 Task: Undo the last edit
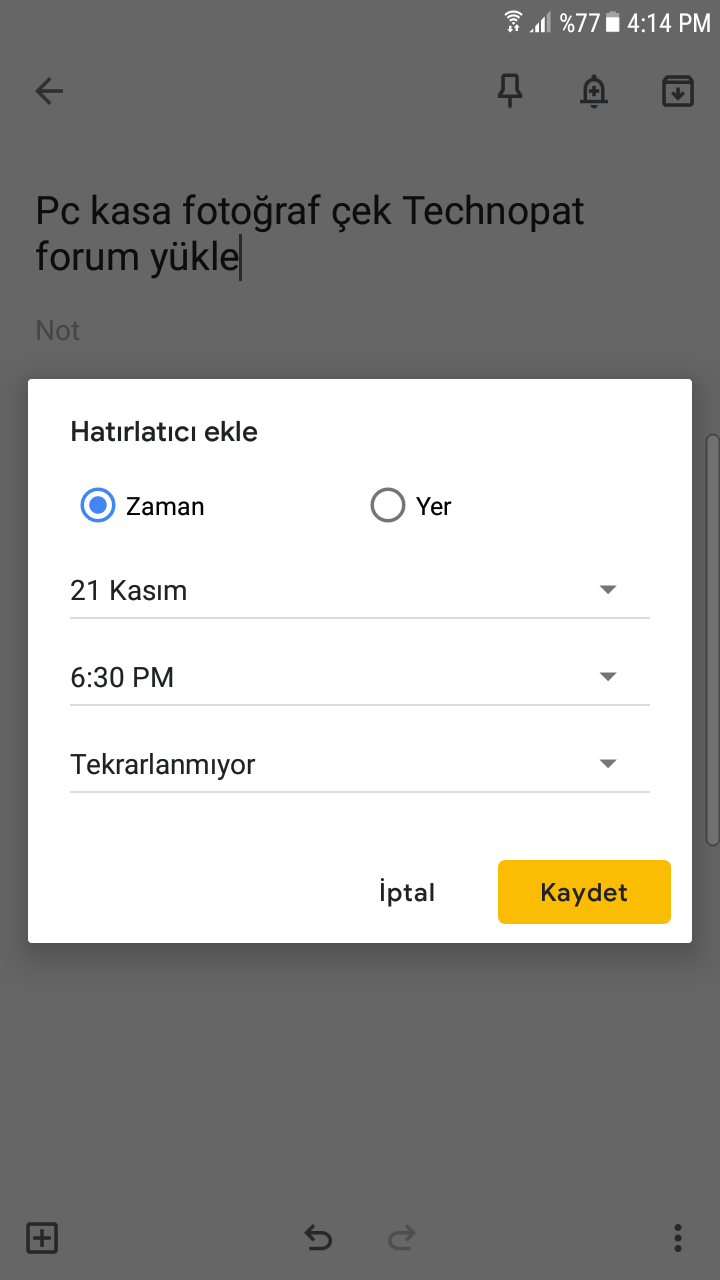click(x=318, y=1238)
